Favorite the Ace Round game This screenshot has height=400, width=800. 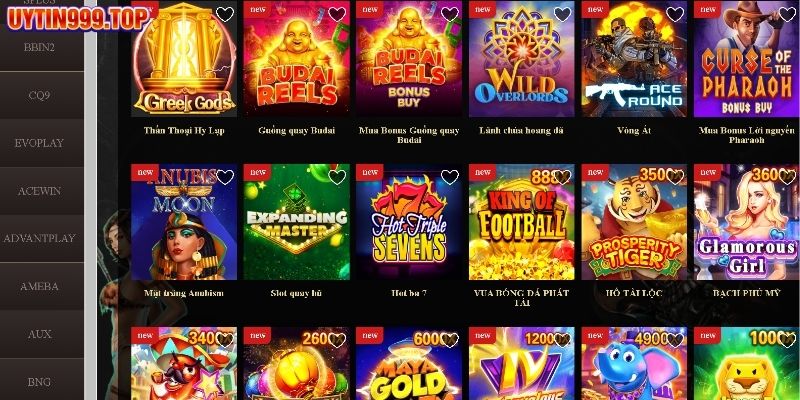tap(675, 14)
